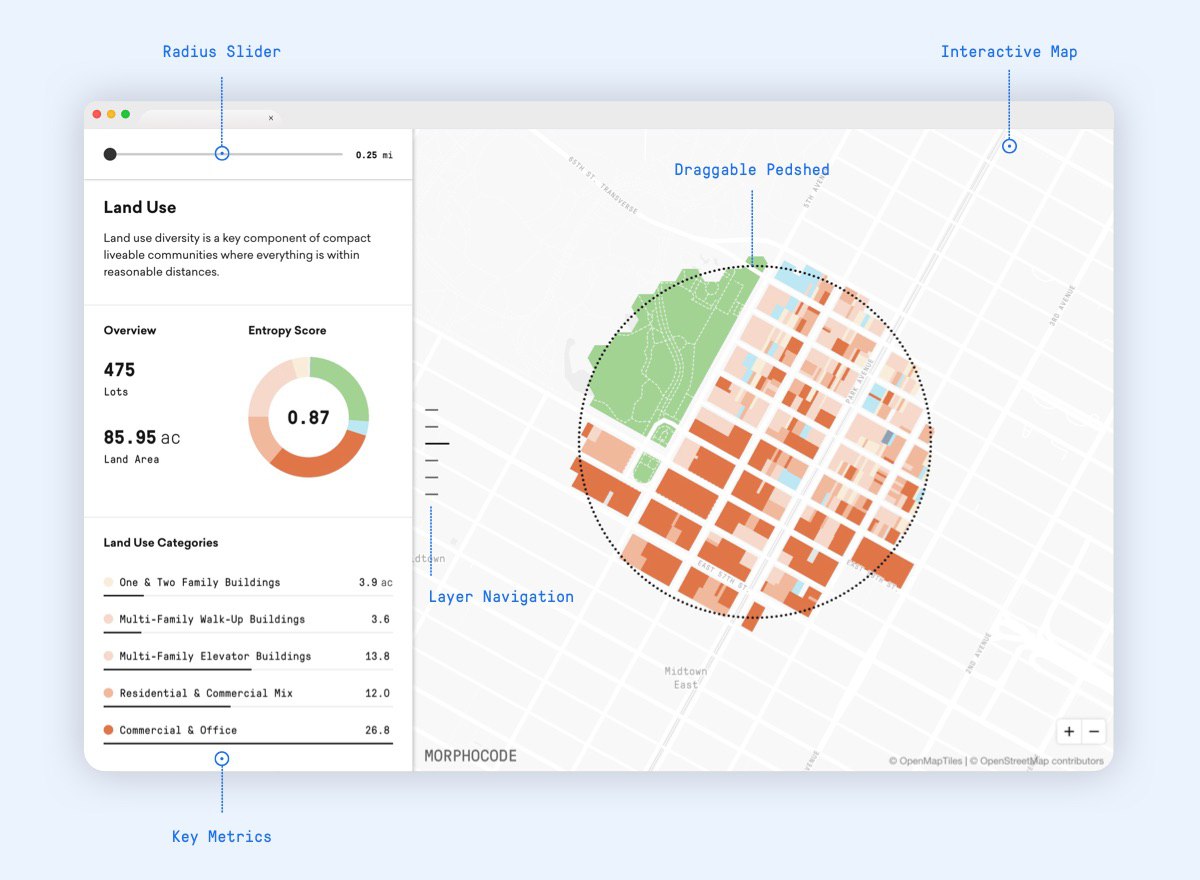Select the second layer navigation dash
This screenshot has height=880, width=1200.
(432, 426)
